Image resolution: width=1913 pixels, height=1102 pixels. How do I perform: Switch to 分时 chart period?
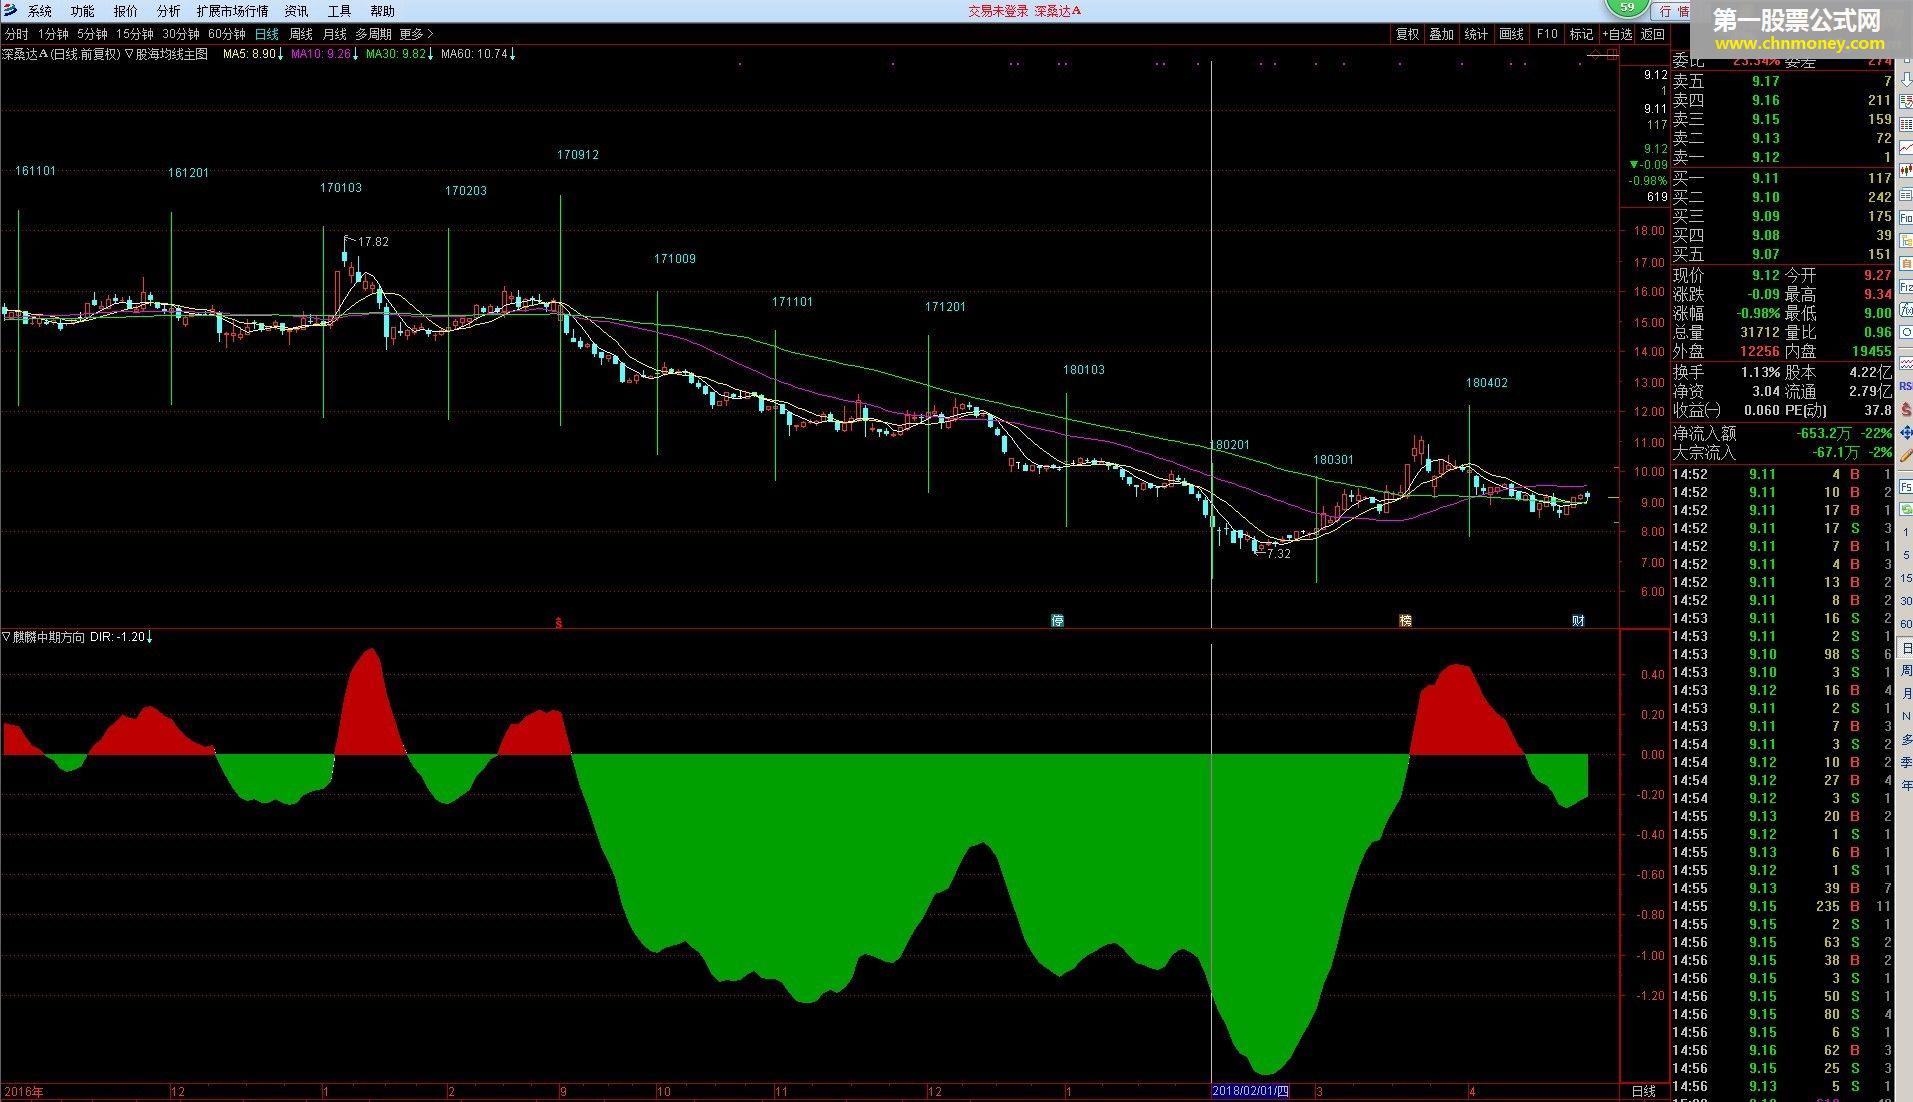[x=16, y=34]
